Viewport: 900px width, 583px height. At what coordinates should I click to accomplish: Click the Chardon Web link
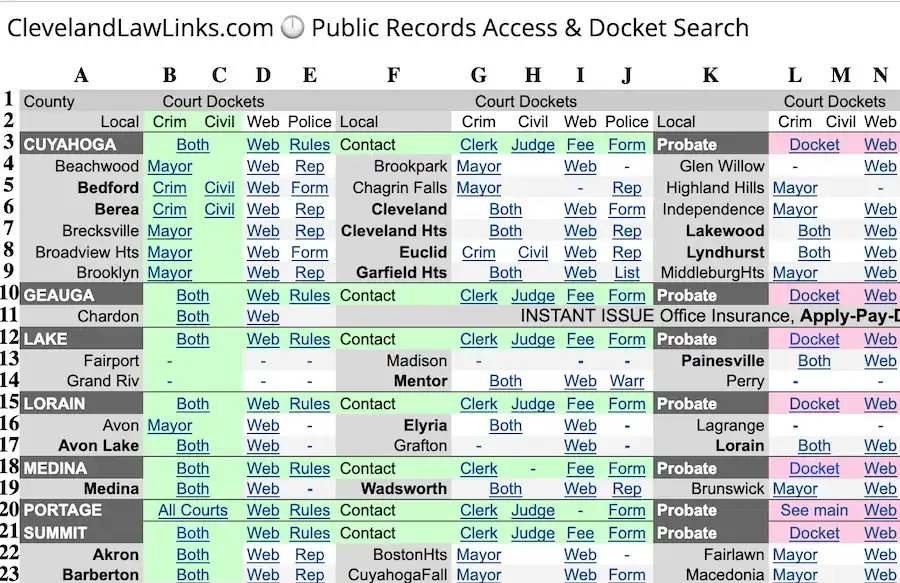tap(263, 317)
